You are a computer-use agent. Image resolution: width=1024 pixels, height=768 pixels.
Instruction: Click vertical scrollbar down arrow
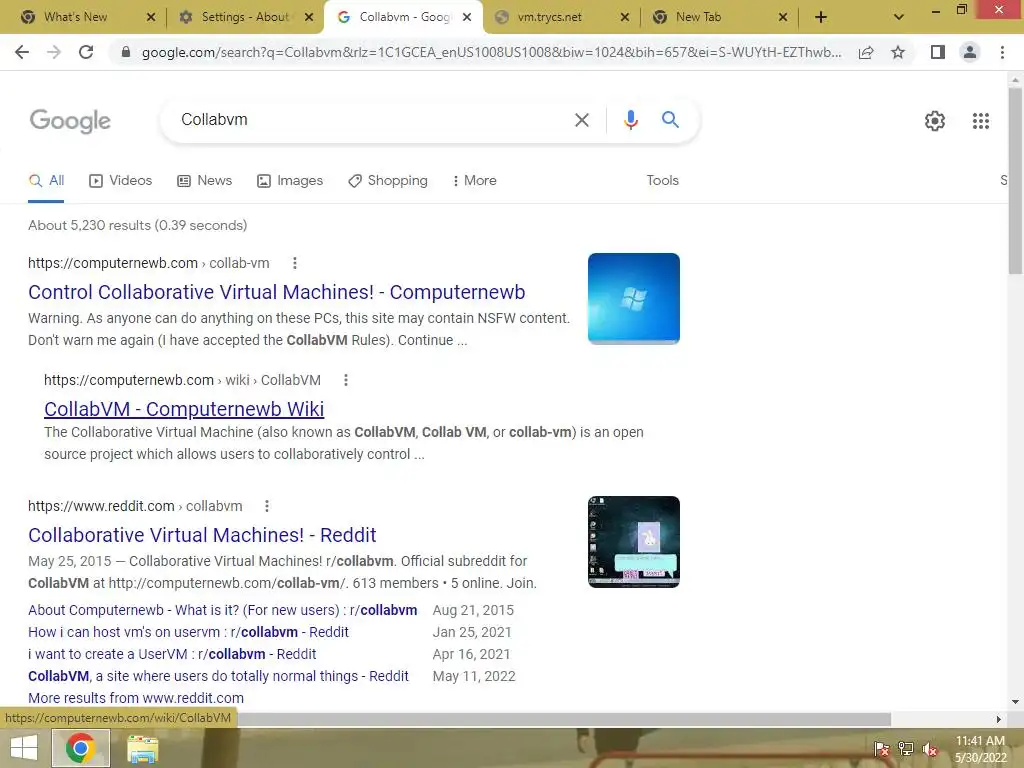pos(1015,703)
